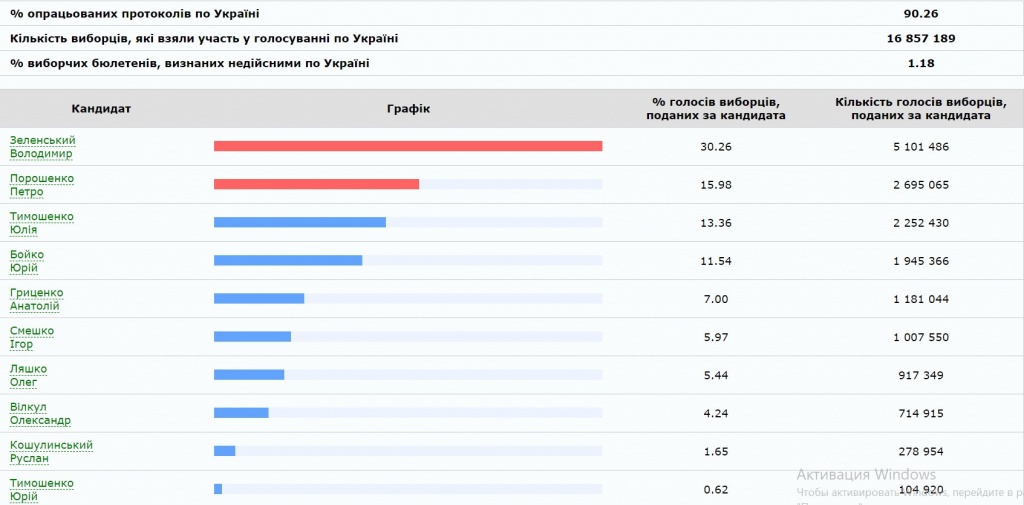Select the 5 101 486 vote count cell
Image resolution: width=1024 pixels, height=505 pixels.
(921, 147)
